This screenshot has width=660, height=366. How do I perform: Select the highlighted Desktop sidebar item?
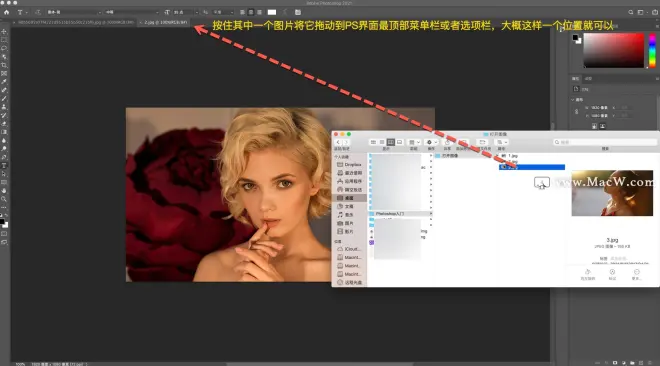pos(349,198)
